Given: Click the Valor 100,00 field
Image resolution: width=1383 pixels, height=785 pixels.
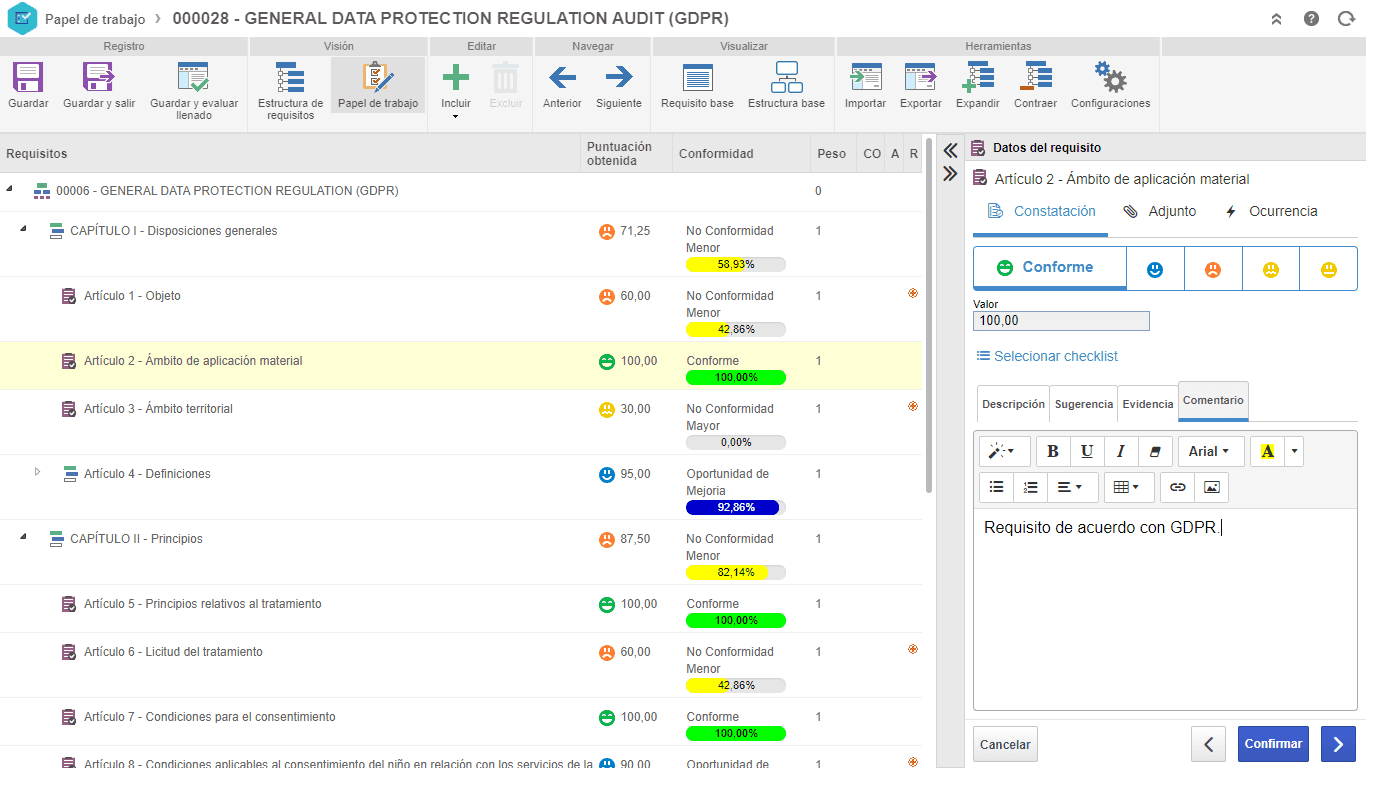Looking at the screenshot, I should pyautogui.click(x=1061, y=321).
